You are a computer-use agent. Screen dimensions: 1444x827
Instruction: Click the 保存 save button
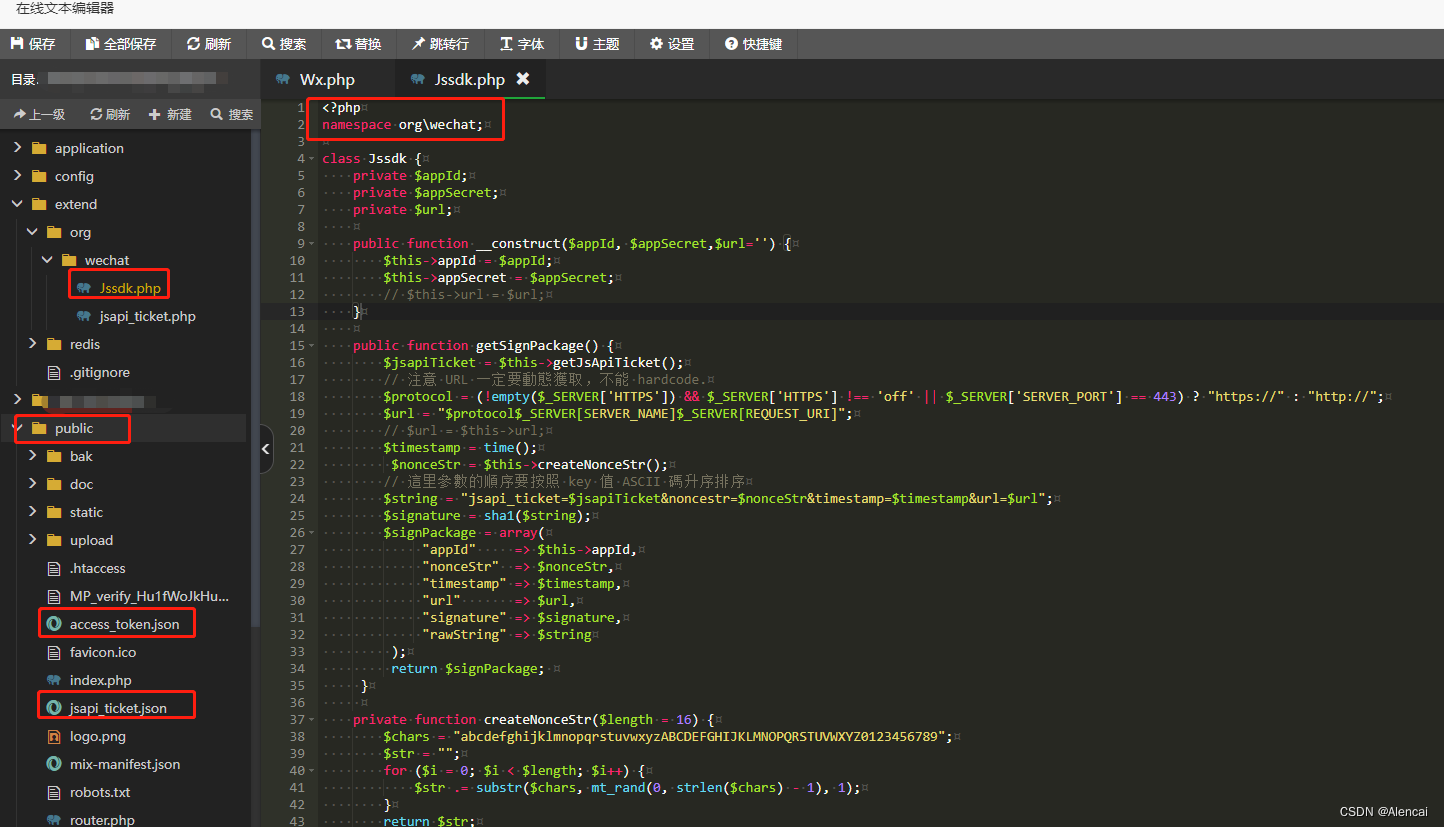33,44
